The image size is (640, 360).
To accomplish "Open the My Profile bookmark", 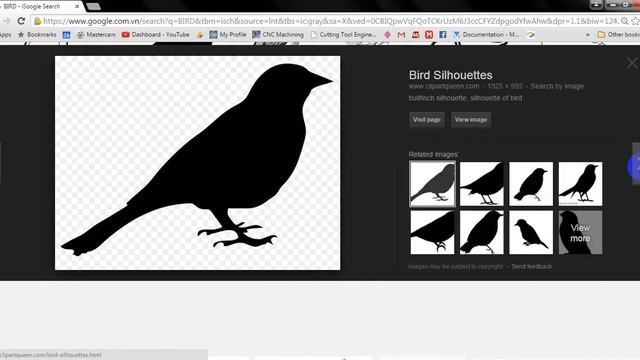I will (x=228, y=35).
